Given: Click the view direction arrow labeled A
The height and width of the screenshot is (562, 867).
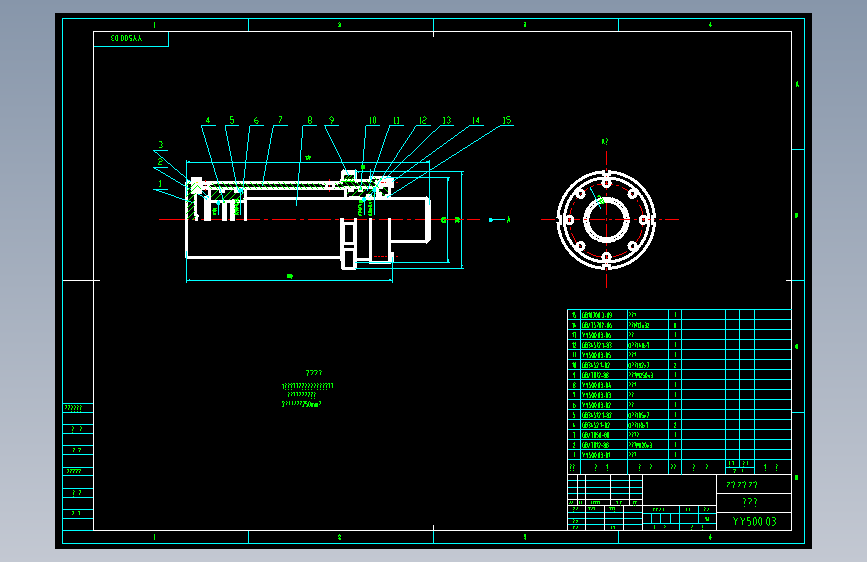Looking at the screenshot, I should tap(499, 220).
